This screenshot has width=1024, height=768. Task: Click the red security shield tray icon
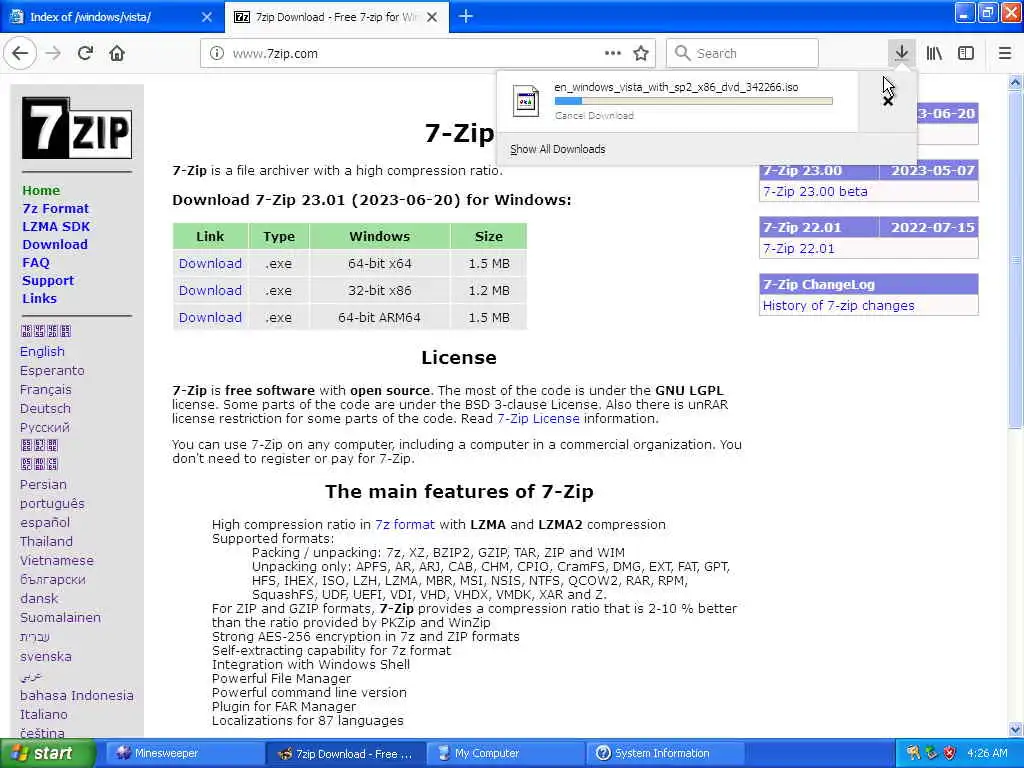[x=950, y=753]
